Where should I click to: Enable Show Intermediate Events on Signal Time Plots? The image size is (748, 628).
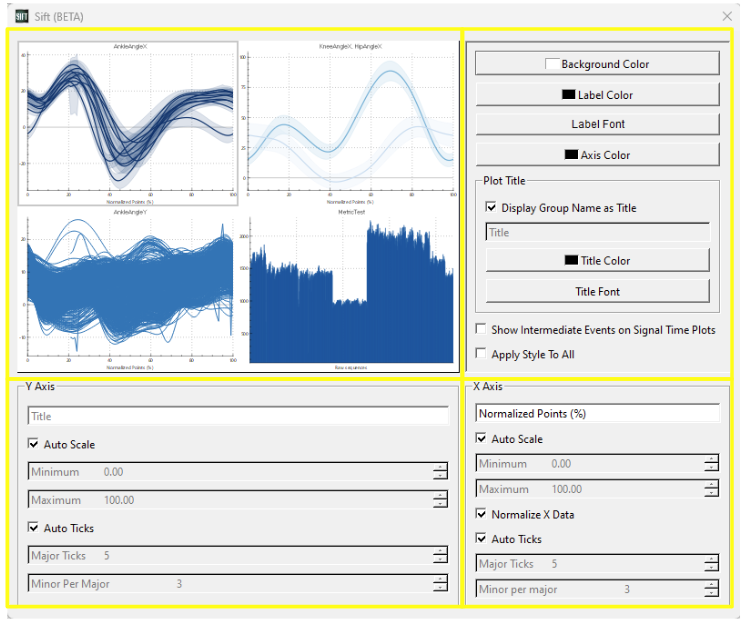click(482, 329)
